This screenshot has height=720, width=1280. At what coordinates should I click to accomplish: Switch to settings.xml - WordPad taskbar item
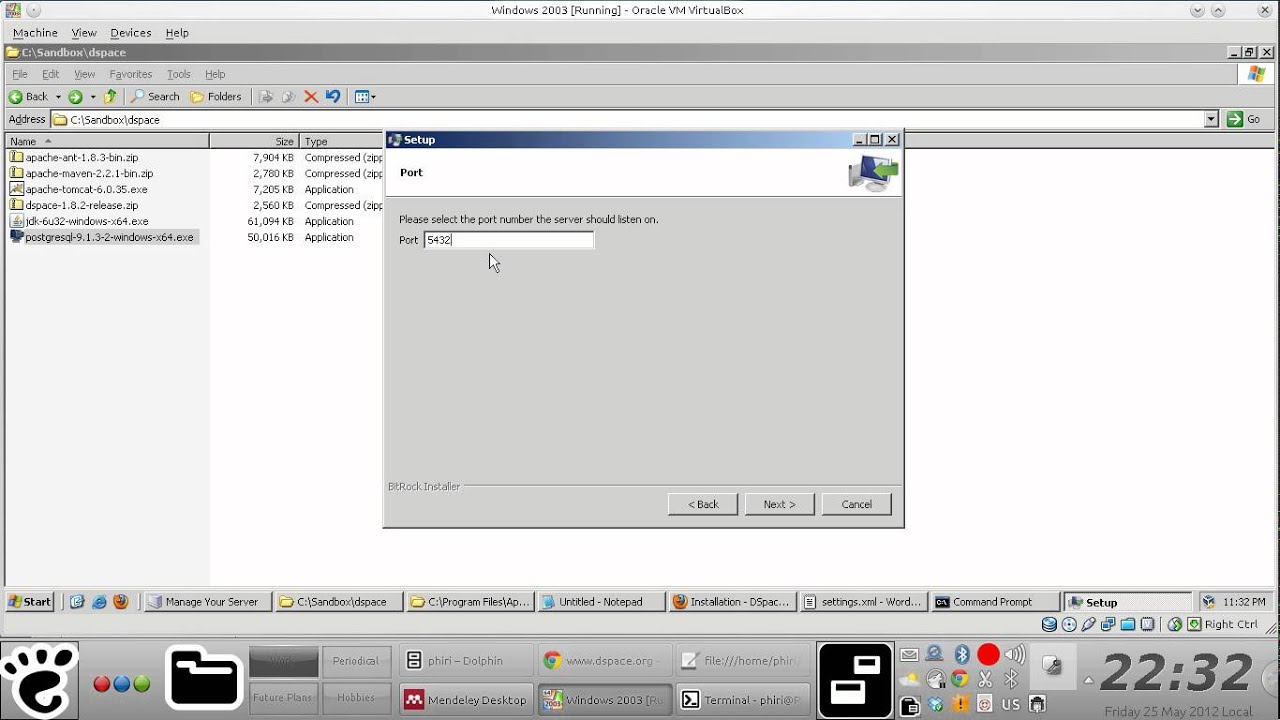[863, 602]
